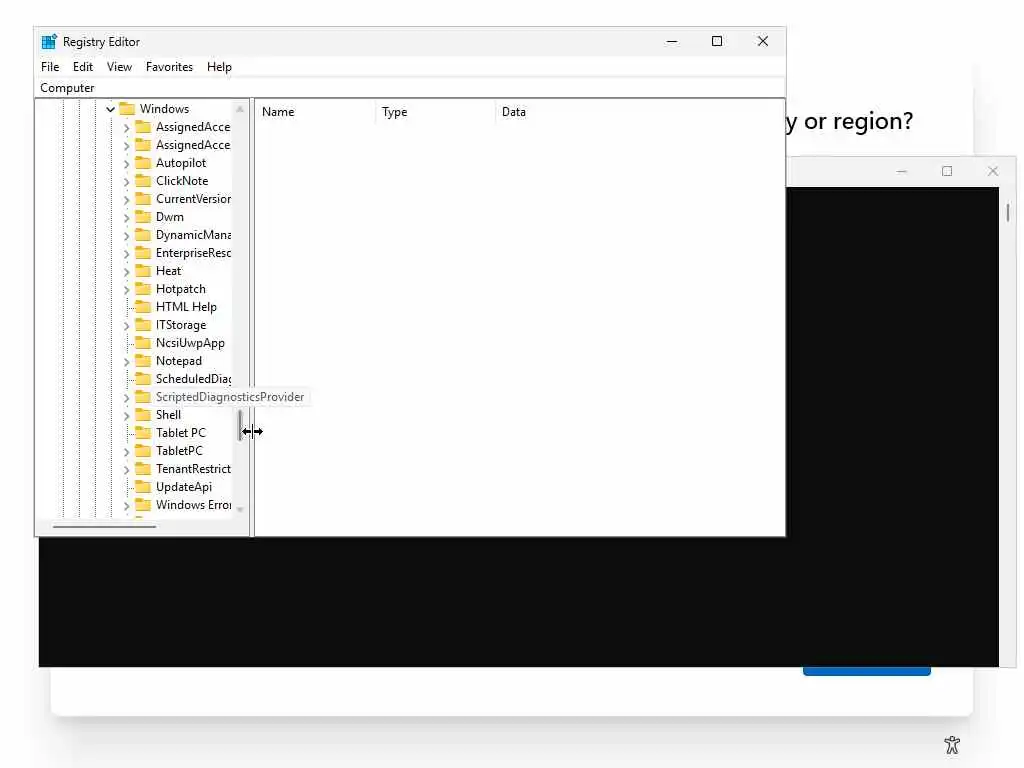Click the ScriptedDiagnosticsProvider folder icon
The height and width of the screenshot is (768, 1024).
(142, 396)
